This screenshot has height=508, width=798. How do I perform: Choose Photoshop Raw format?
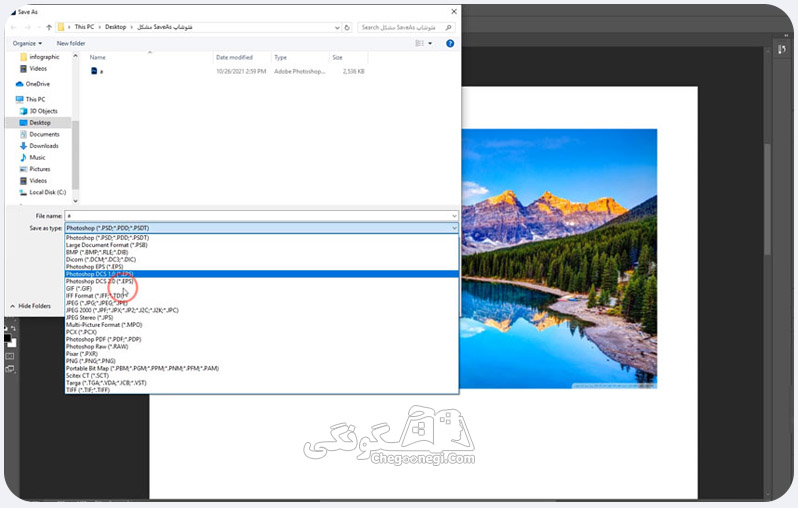coord(262,347)
